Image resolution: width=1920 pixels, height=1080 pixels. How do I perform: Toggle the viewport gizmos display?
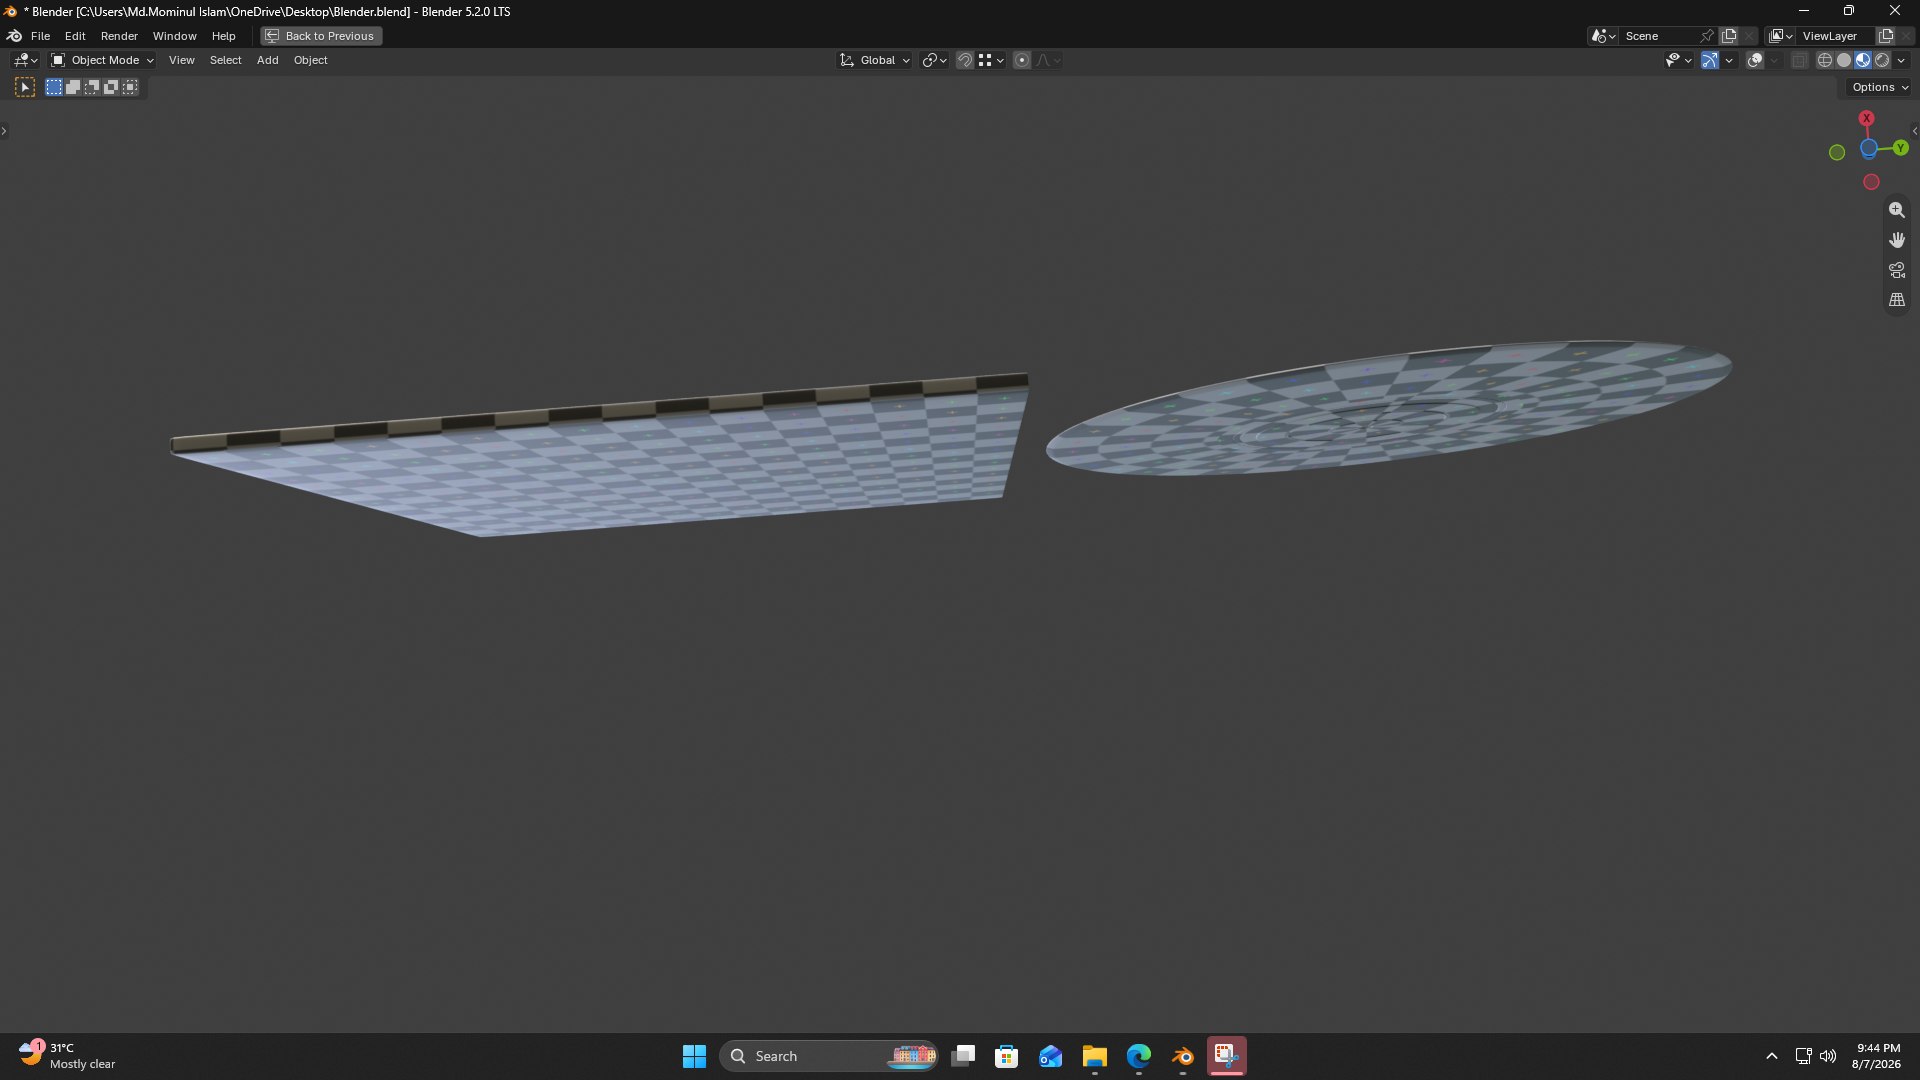click(1710, 60)
